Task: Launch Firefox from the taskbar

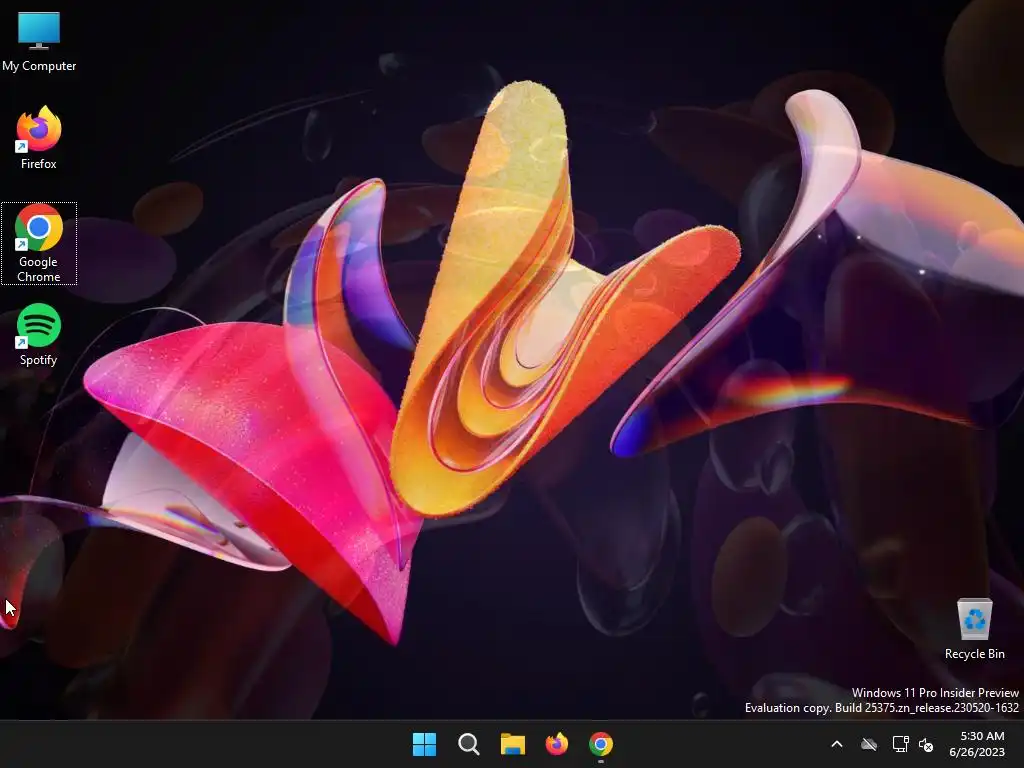Action: pyautogui.click(x=556, y=744)
